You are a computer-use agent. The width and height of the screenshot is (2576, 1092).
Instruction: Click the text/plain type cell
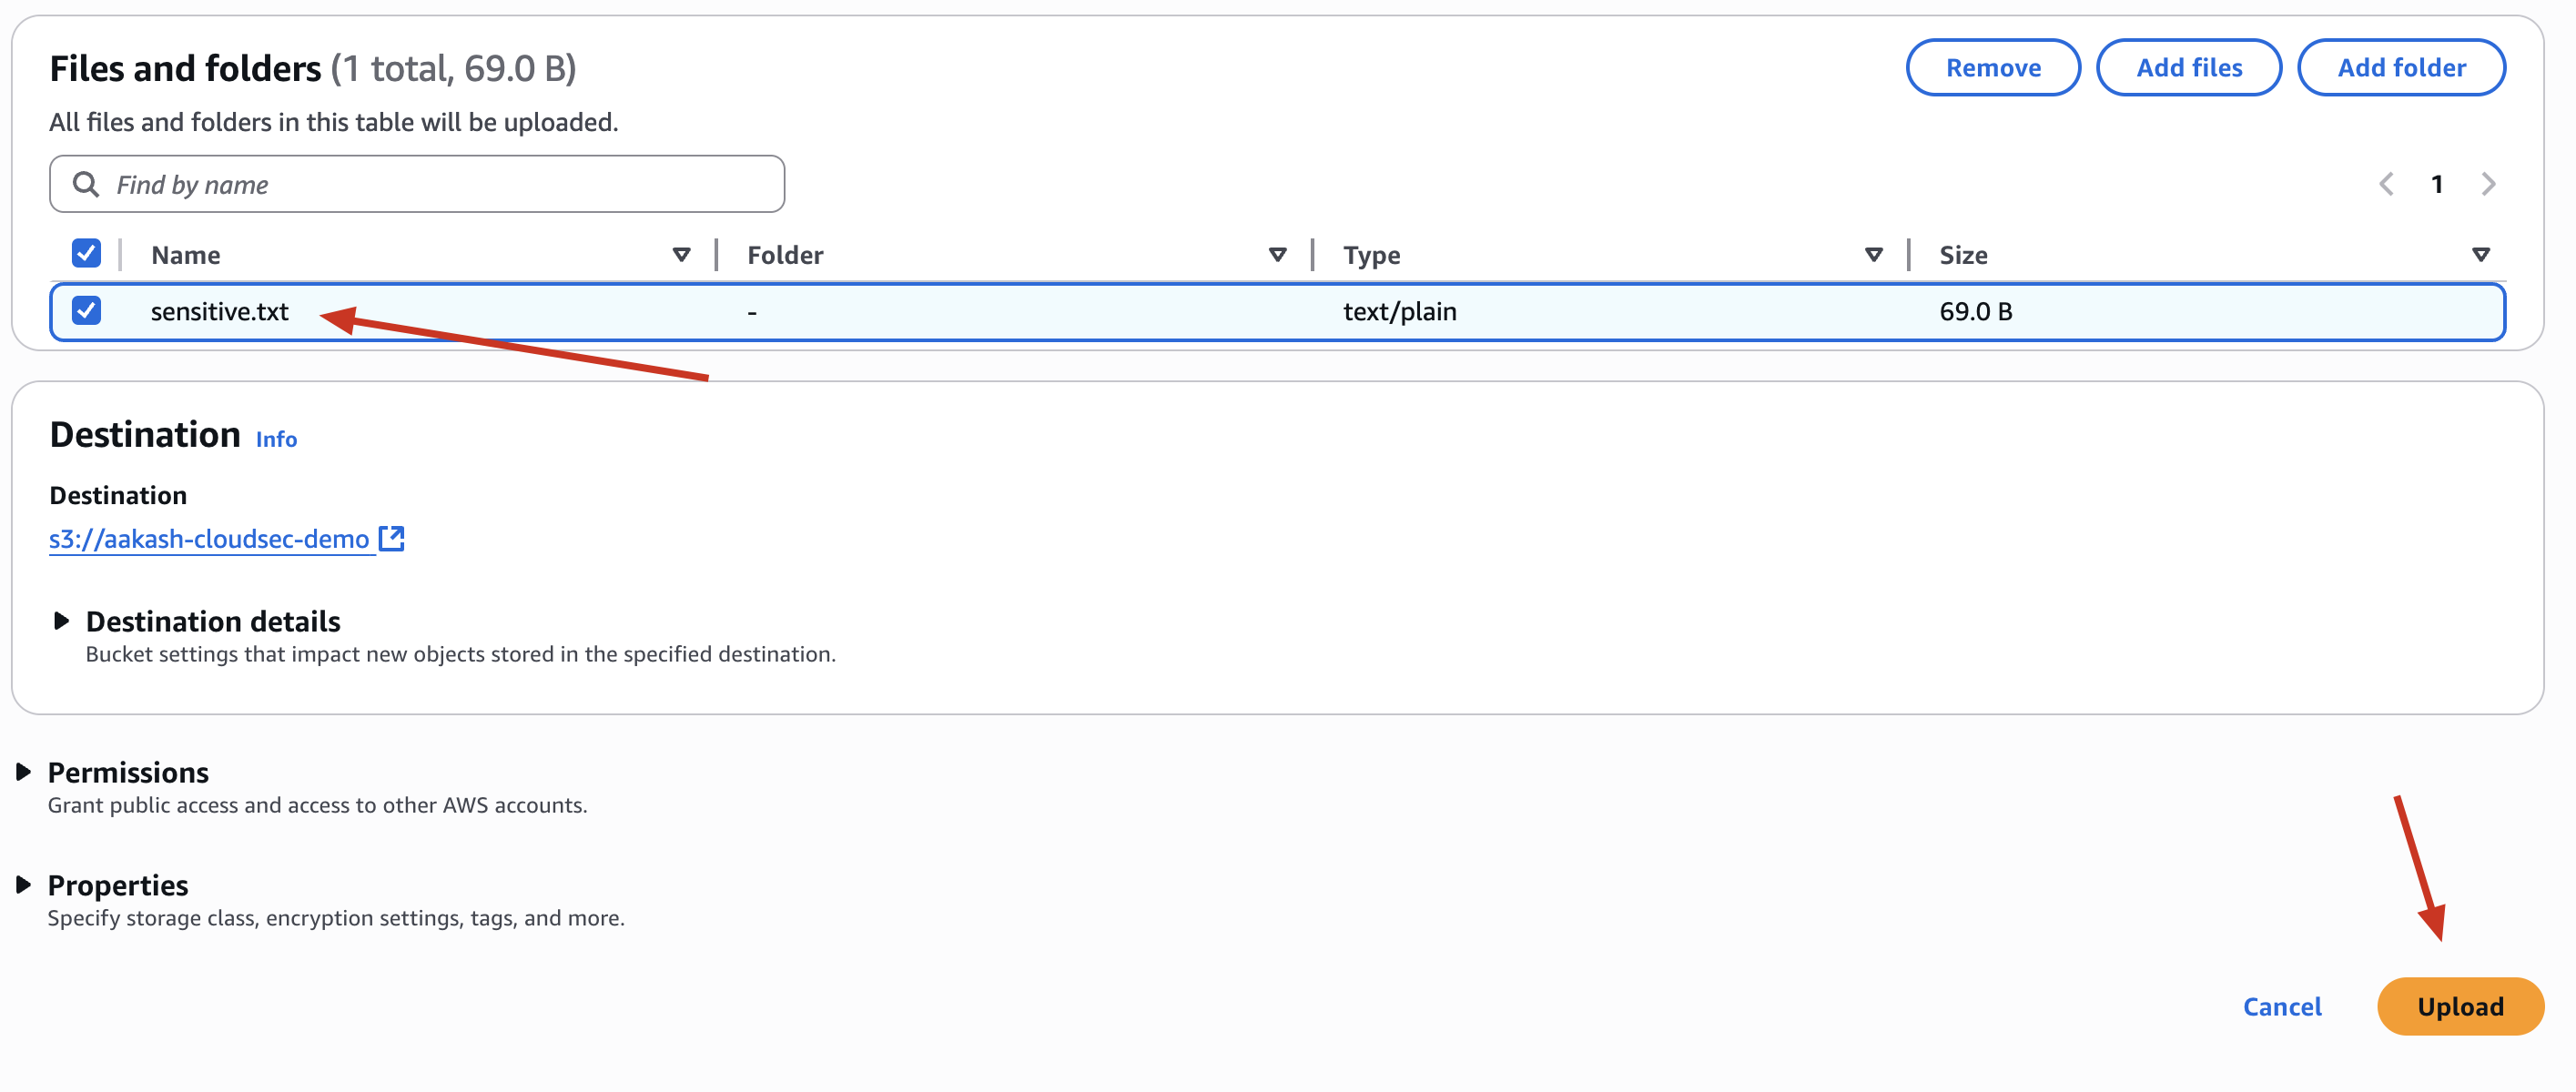pos(1399,312)
